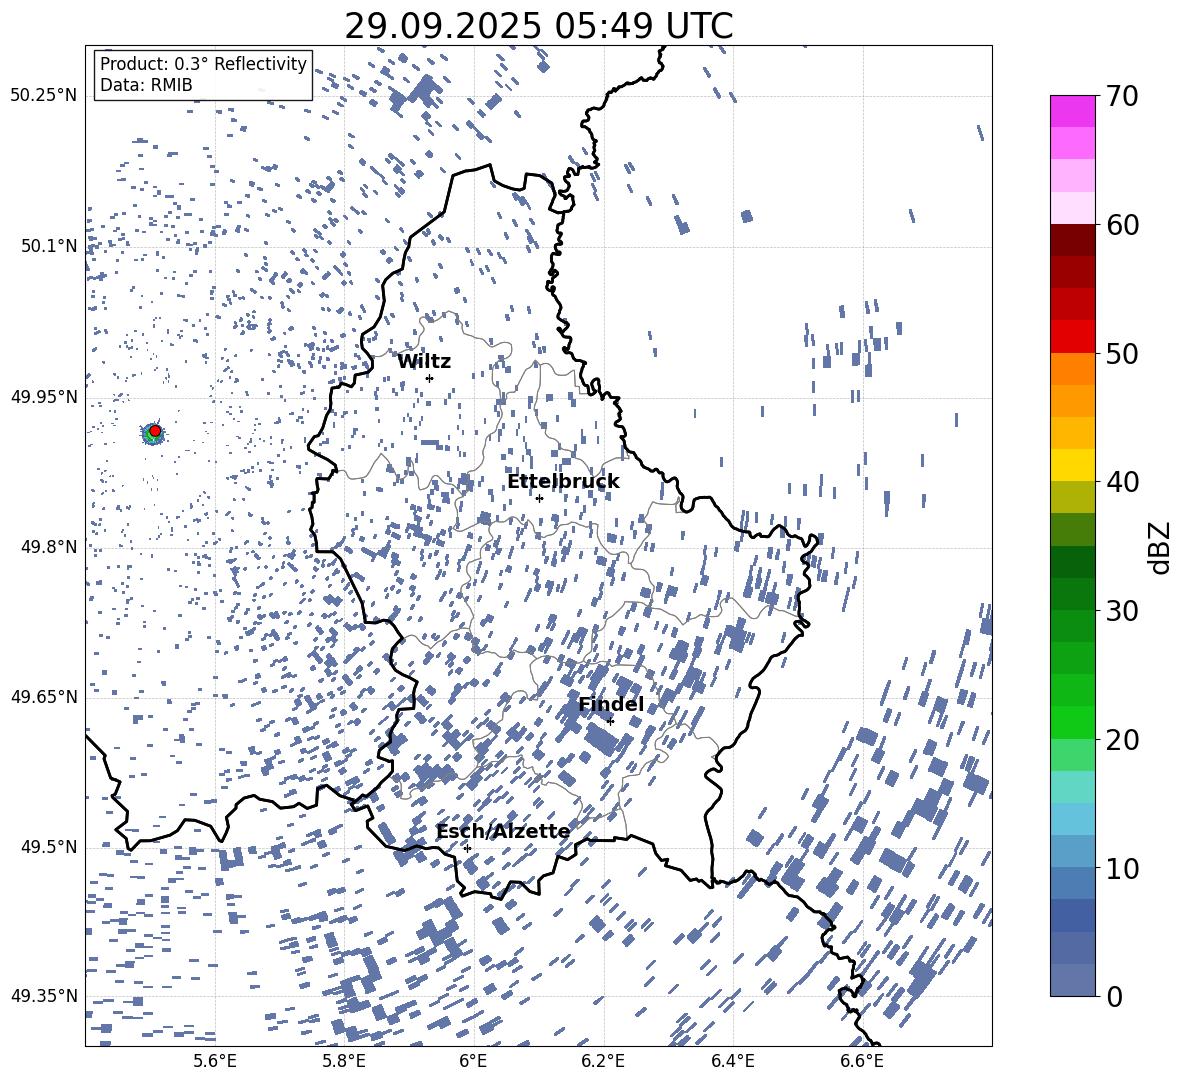This screenshot has width=1184, height=1081.
Task: Click the title '29.09.2025 05:49 UTC'
Action: click(538, 26)
